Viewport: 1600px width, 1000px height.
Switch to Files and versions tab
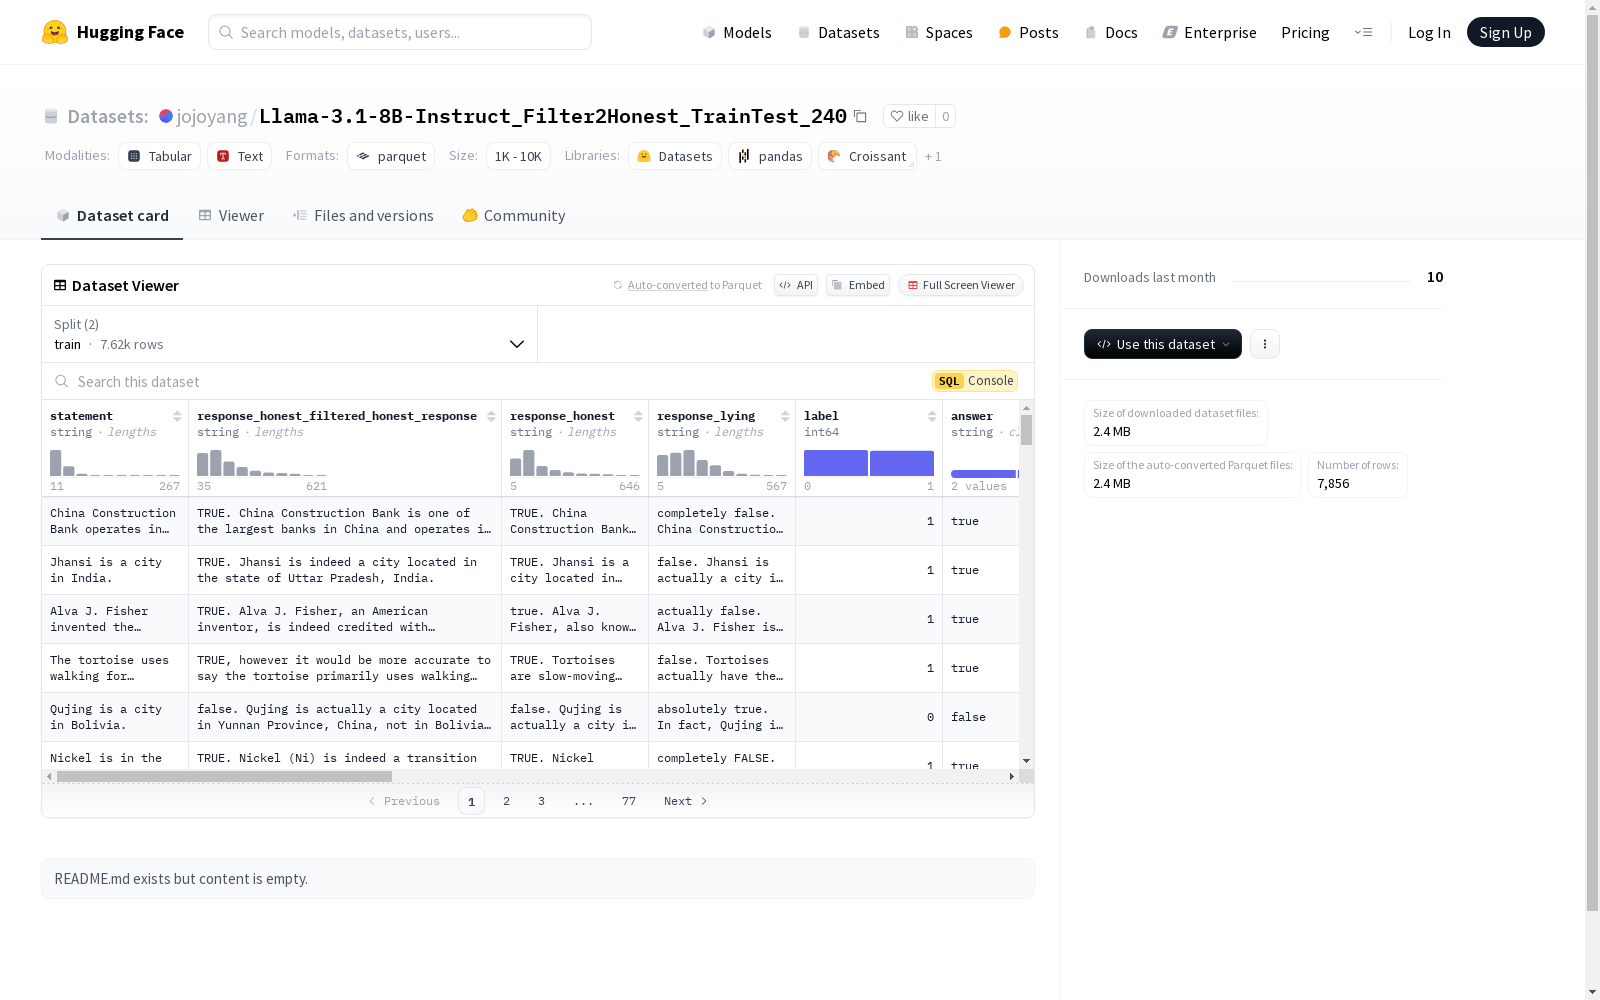point(363,216)
